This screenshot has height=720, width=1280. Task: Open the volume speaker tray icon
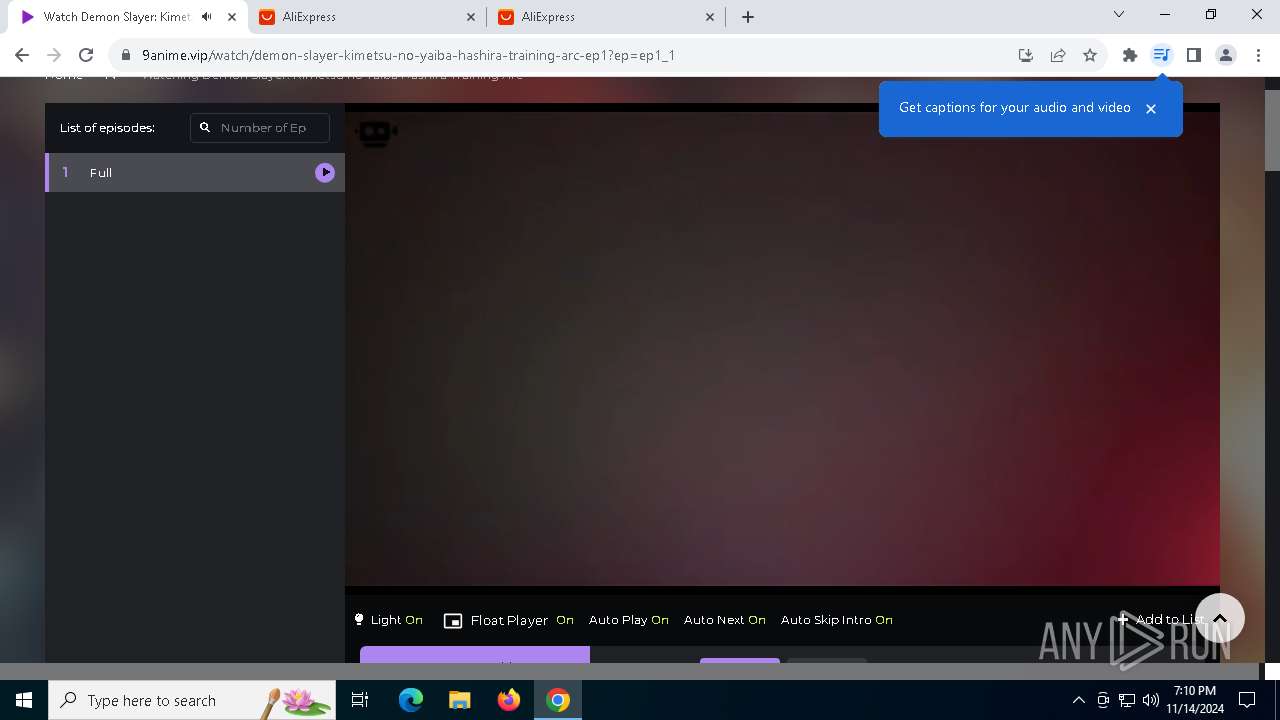[x=1151, y=700]
